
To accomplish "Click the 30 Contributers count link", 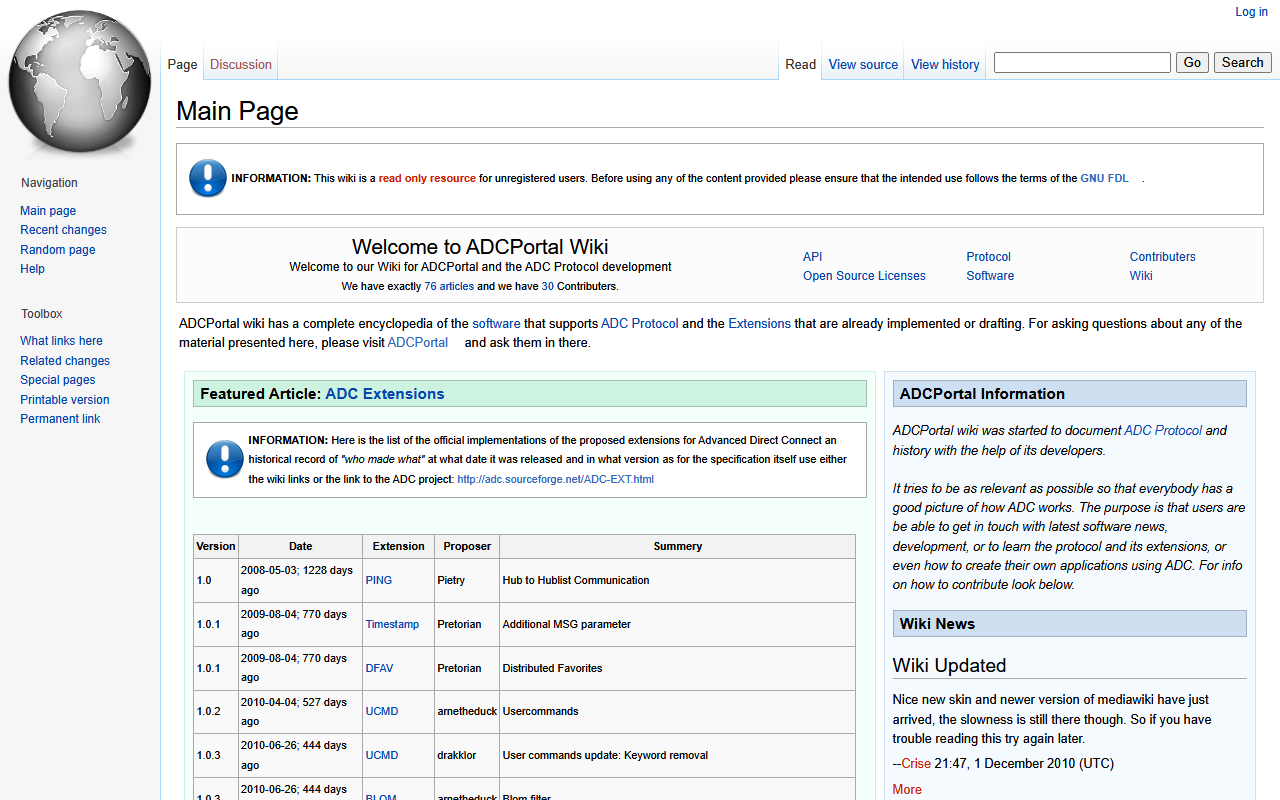I will pos(547,286).
